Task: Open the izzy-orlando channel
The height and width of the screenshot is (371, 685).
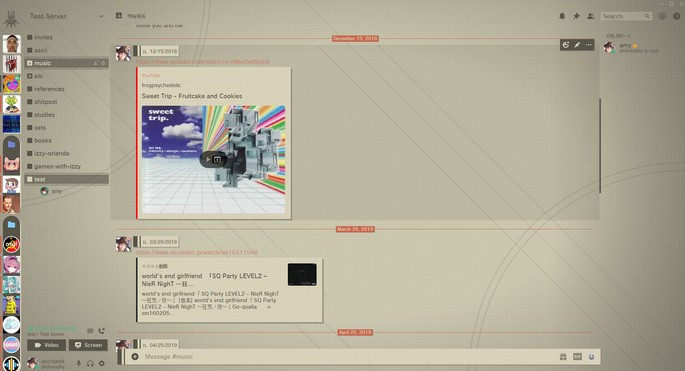Action: point(66,153)
